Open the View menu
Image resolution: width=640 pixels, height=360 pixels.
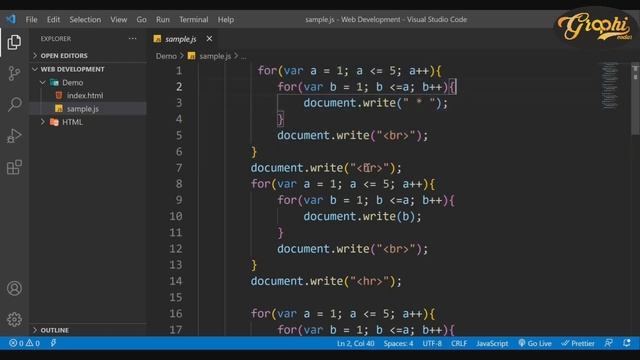tap(118, 20)
